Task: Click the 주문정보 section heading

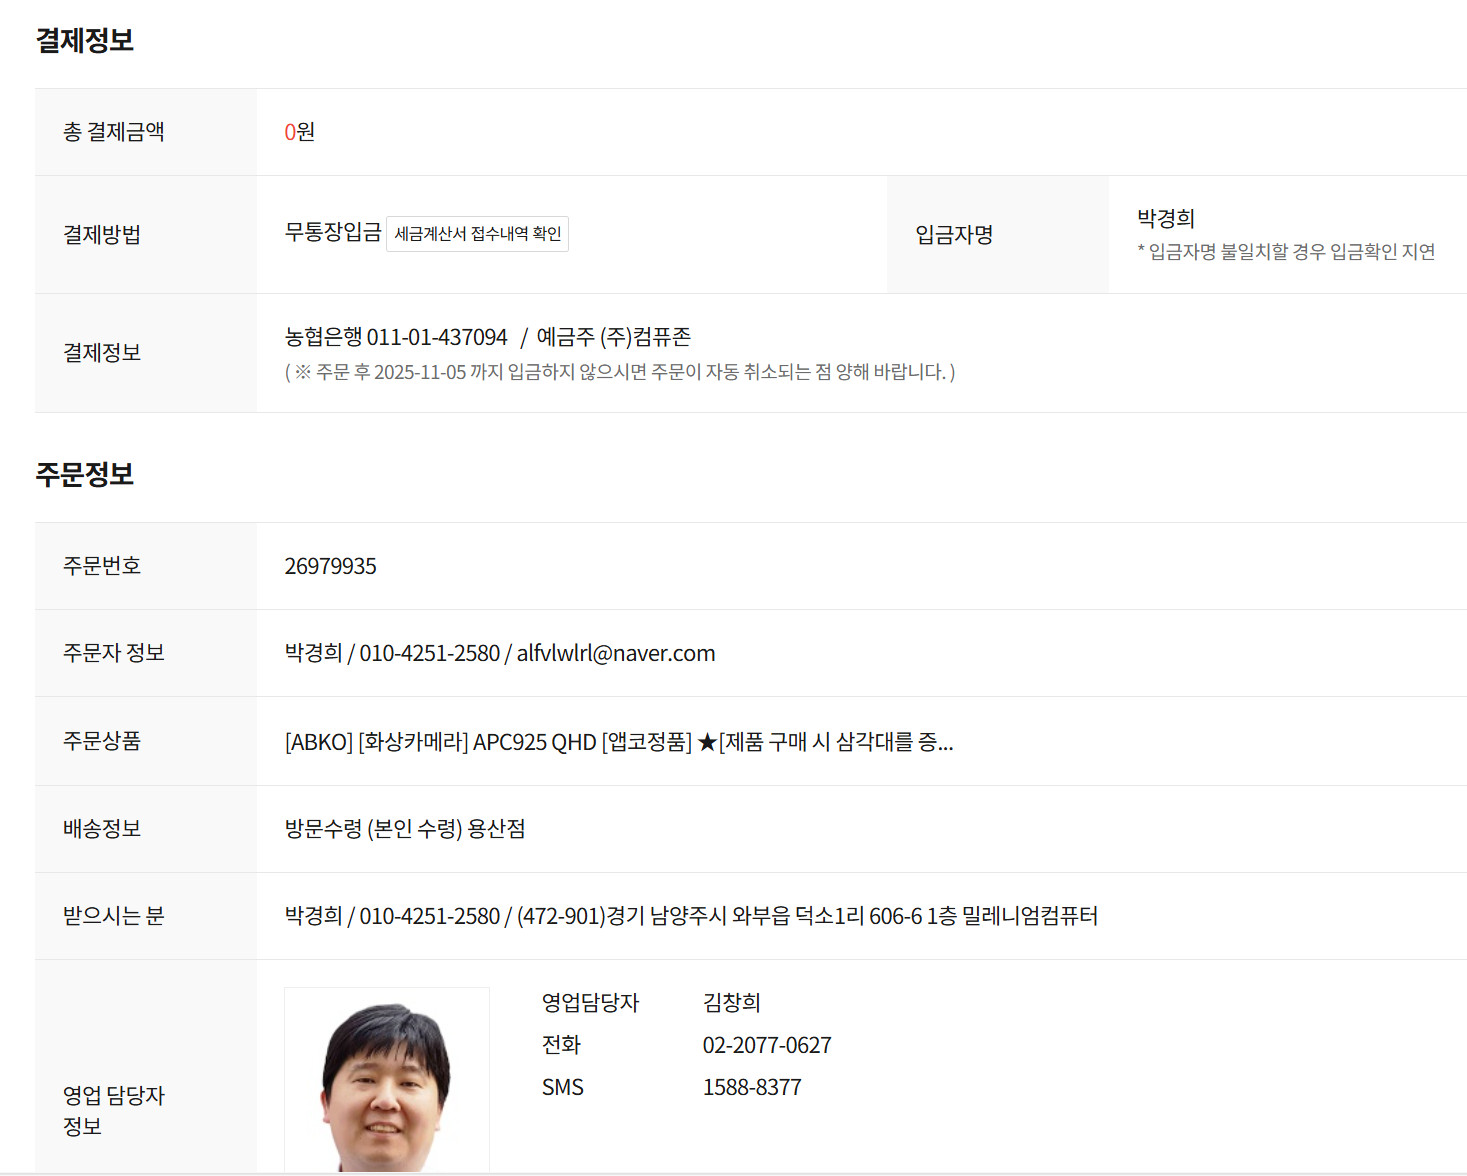Action: coord(85,474)
